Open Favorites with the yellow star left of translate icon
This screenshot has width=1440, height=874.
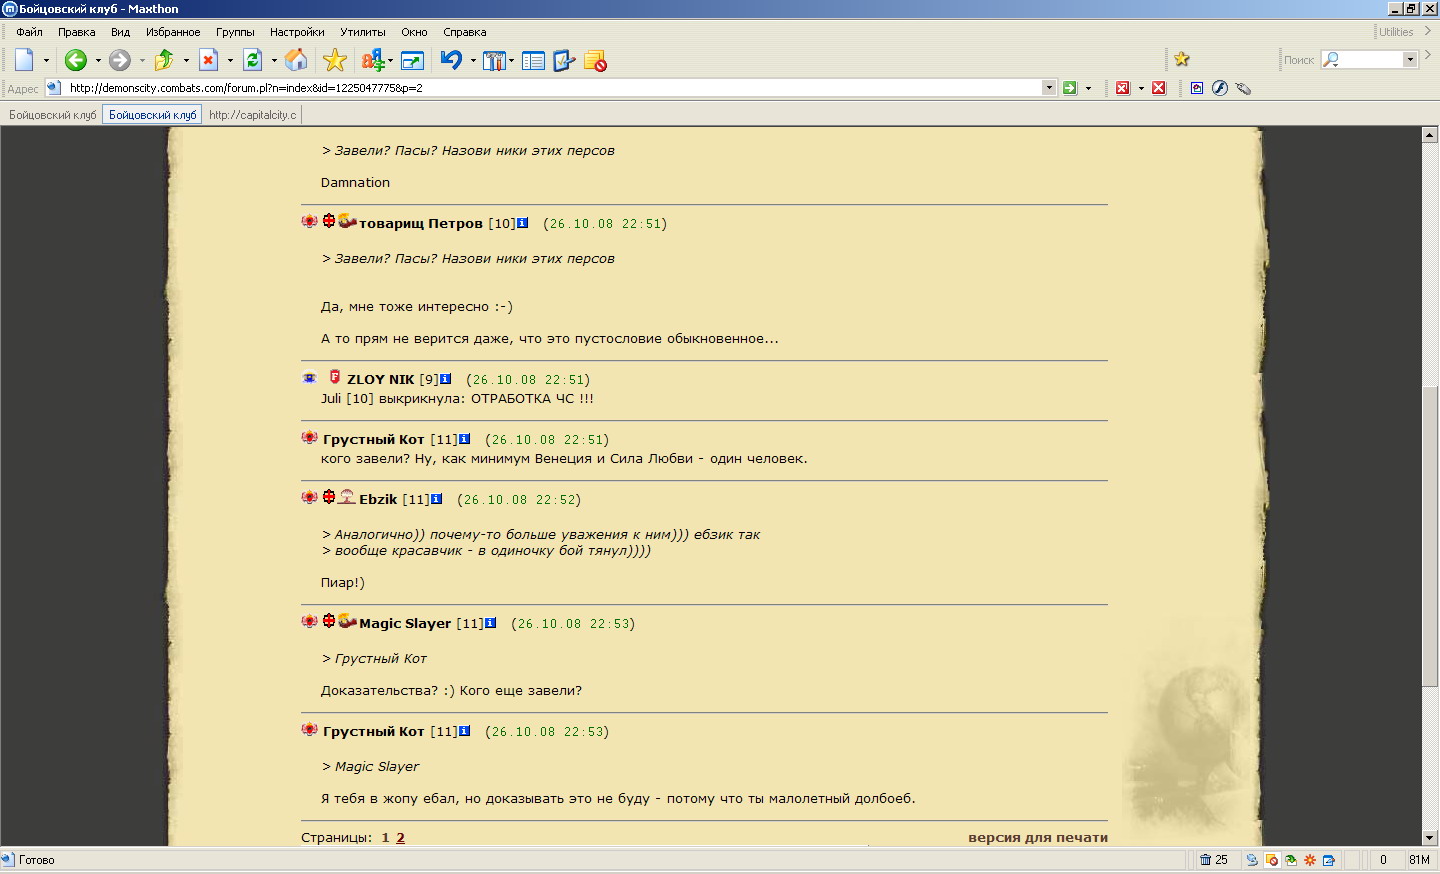[335, 61]
